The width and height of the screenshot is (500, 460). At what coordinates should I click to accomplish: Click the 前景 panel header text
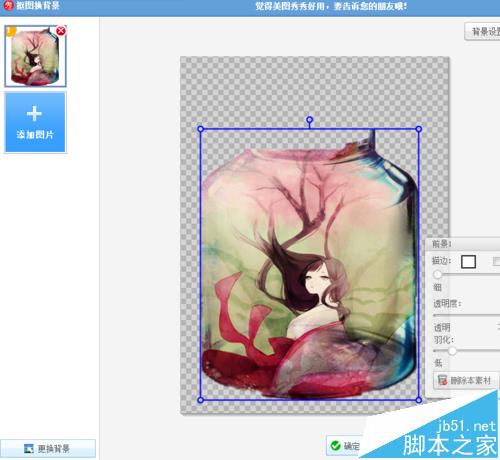(441, 244)
